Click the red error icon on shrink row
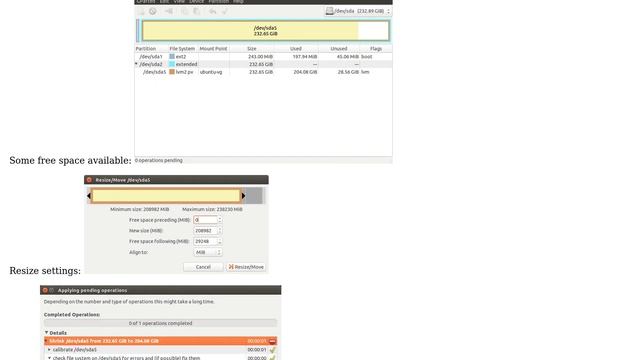 coord(272,341)
